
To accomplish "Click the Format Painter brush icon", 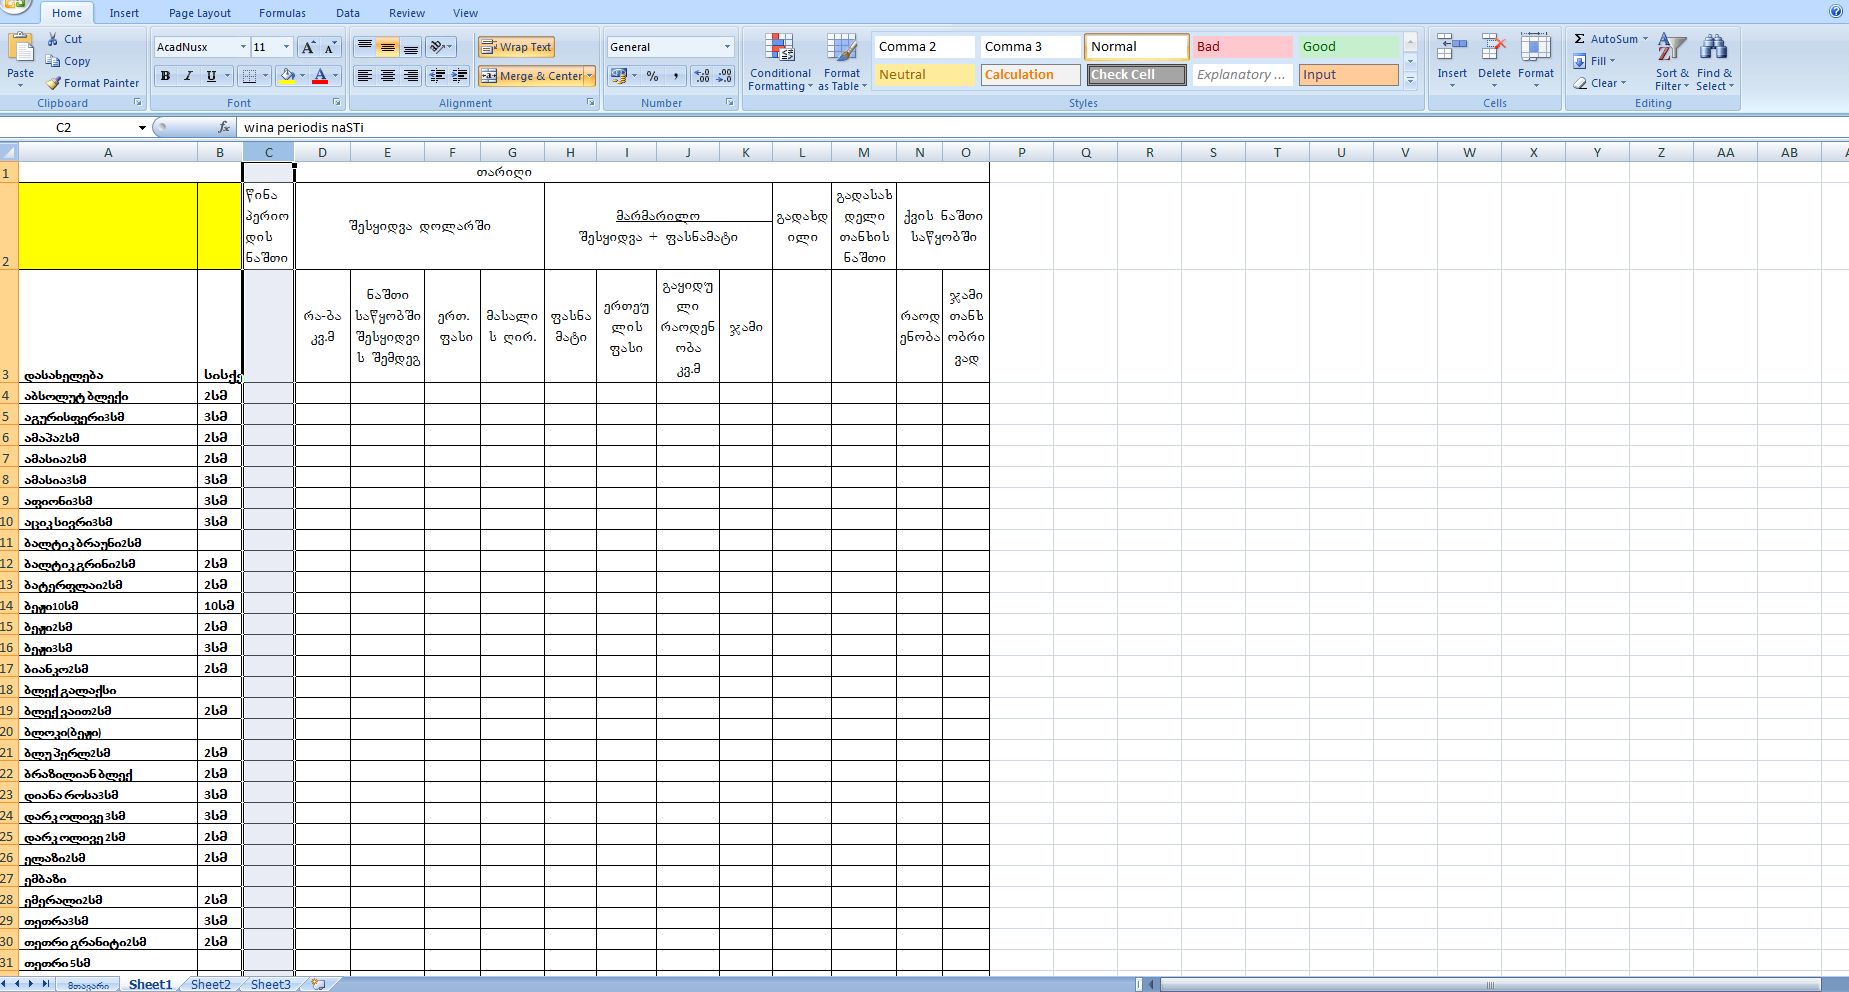I will pos(54,83).
